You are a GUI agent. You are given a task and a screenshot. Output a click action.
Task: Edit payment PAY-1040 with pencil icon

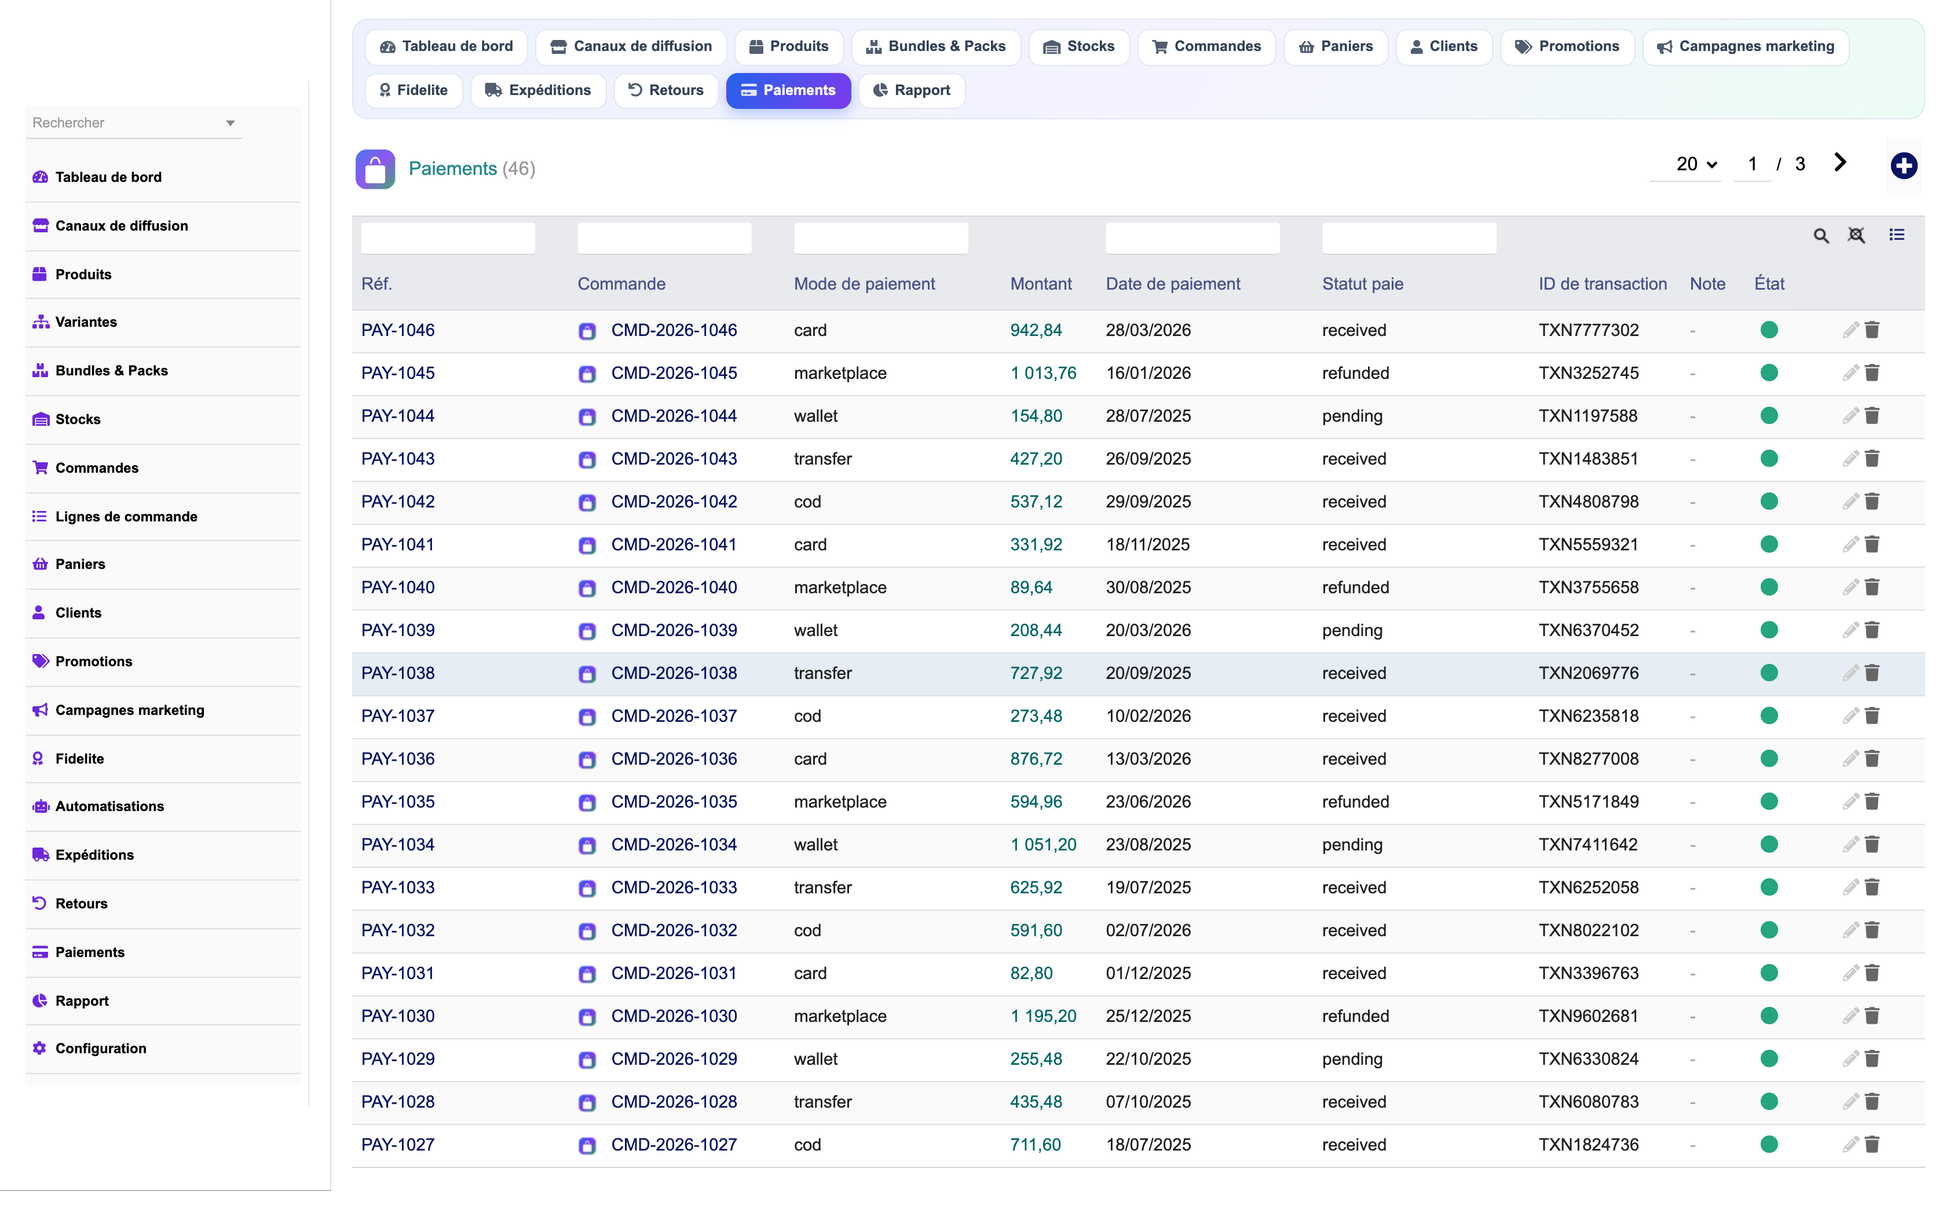(1850, 588)
